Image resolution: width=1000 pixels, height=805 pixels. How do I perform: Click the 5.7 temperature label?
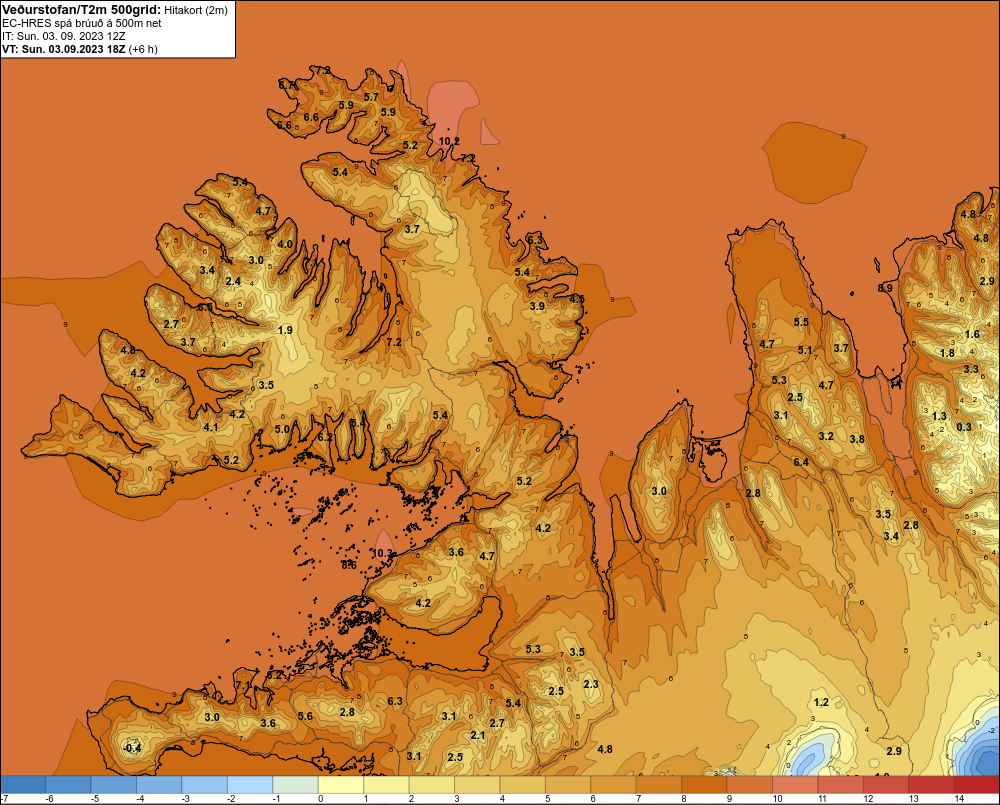[x=371, y=97]
